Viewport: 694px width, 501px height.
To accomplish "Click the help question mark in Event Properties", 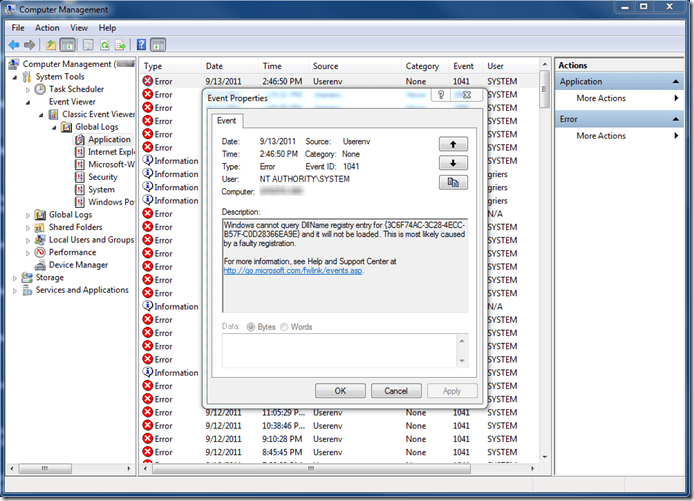I will click(x=441, y=96).
